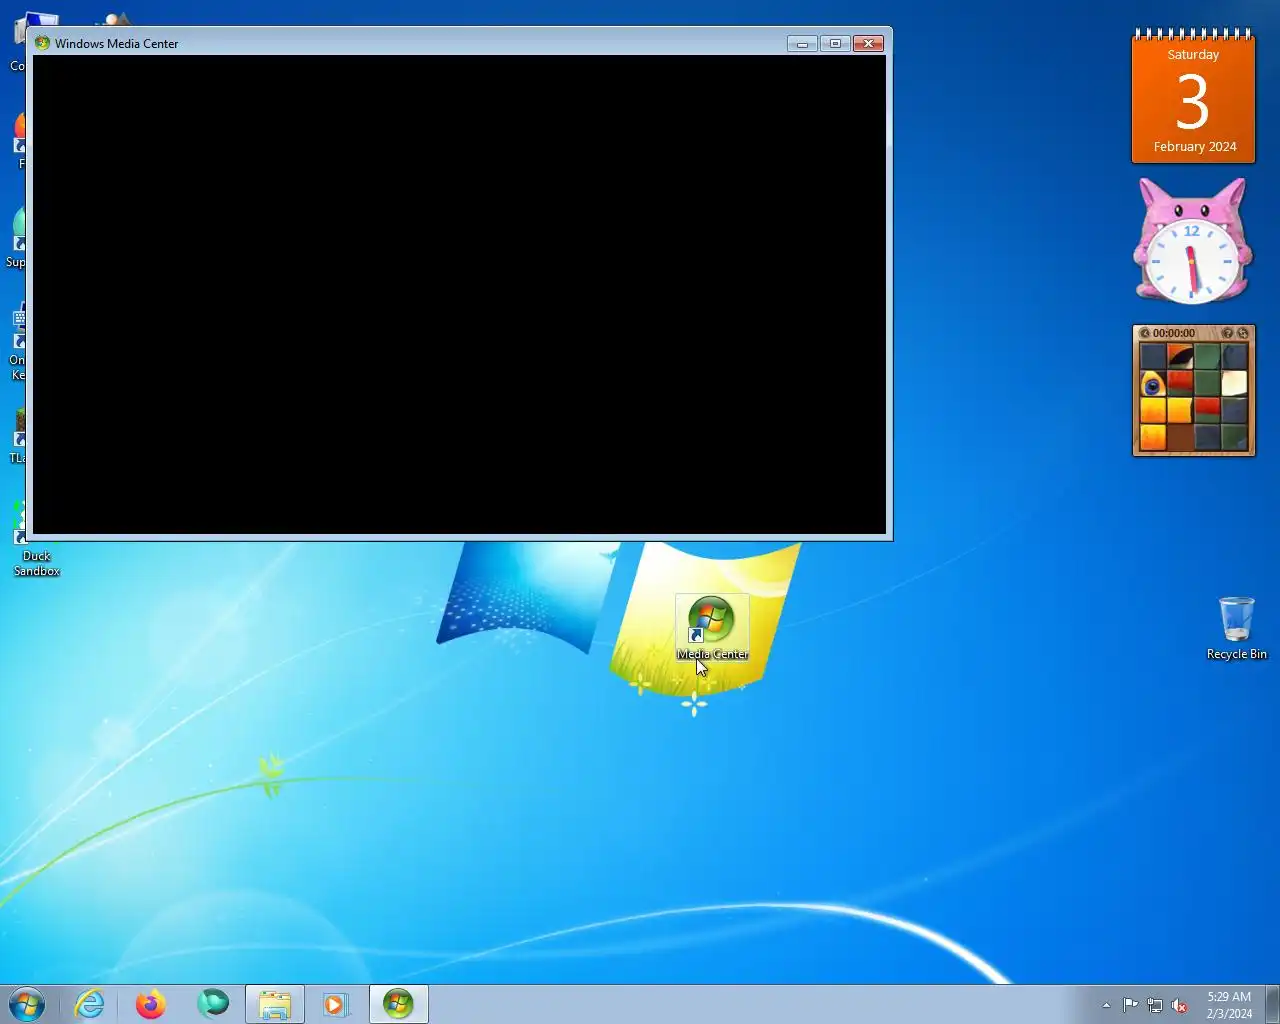Click the muted volume speaker tray icon
The width and height of the screenshot is (1280, 1024).
1180,1005
